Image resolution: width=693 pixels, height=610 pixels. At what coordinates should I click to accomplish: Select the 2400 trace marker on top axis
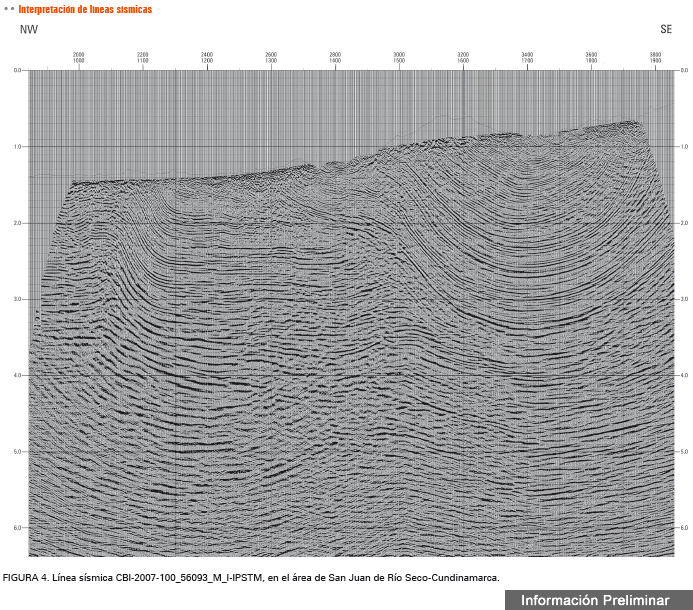(x=207, y=54)
